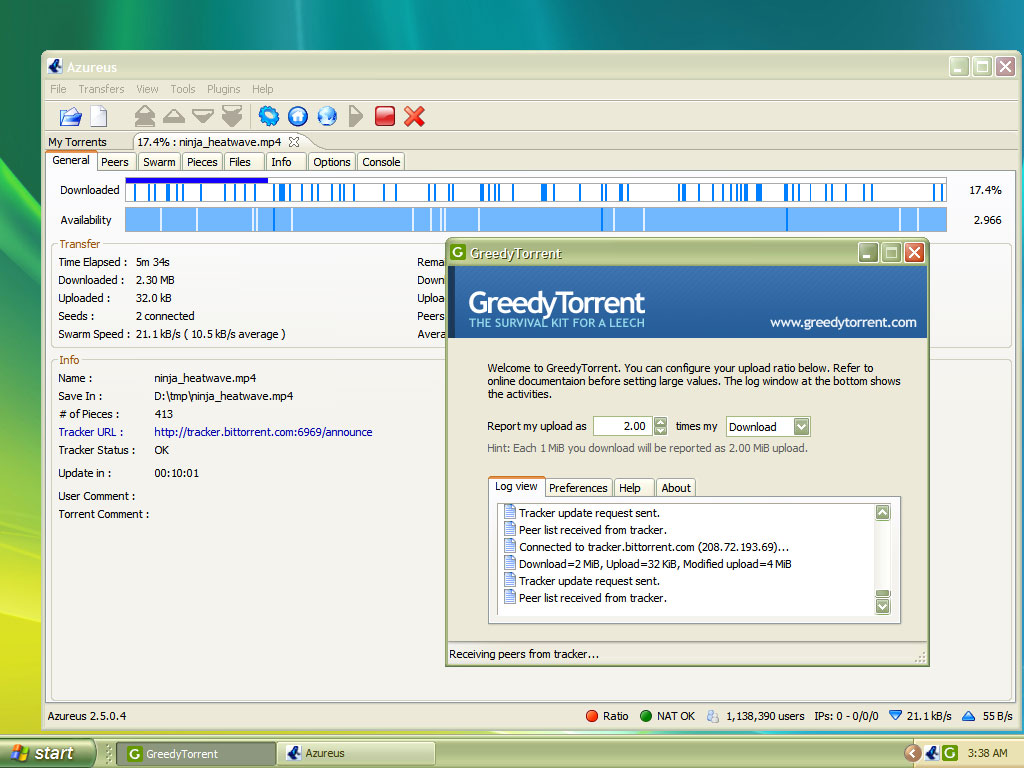Remove torrent with red X icon
1024x768 pixels.
414,116
